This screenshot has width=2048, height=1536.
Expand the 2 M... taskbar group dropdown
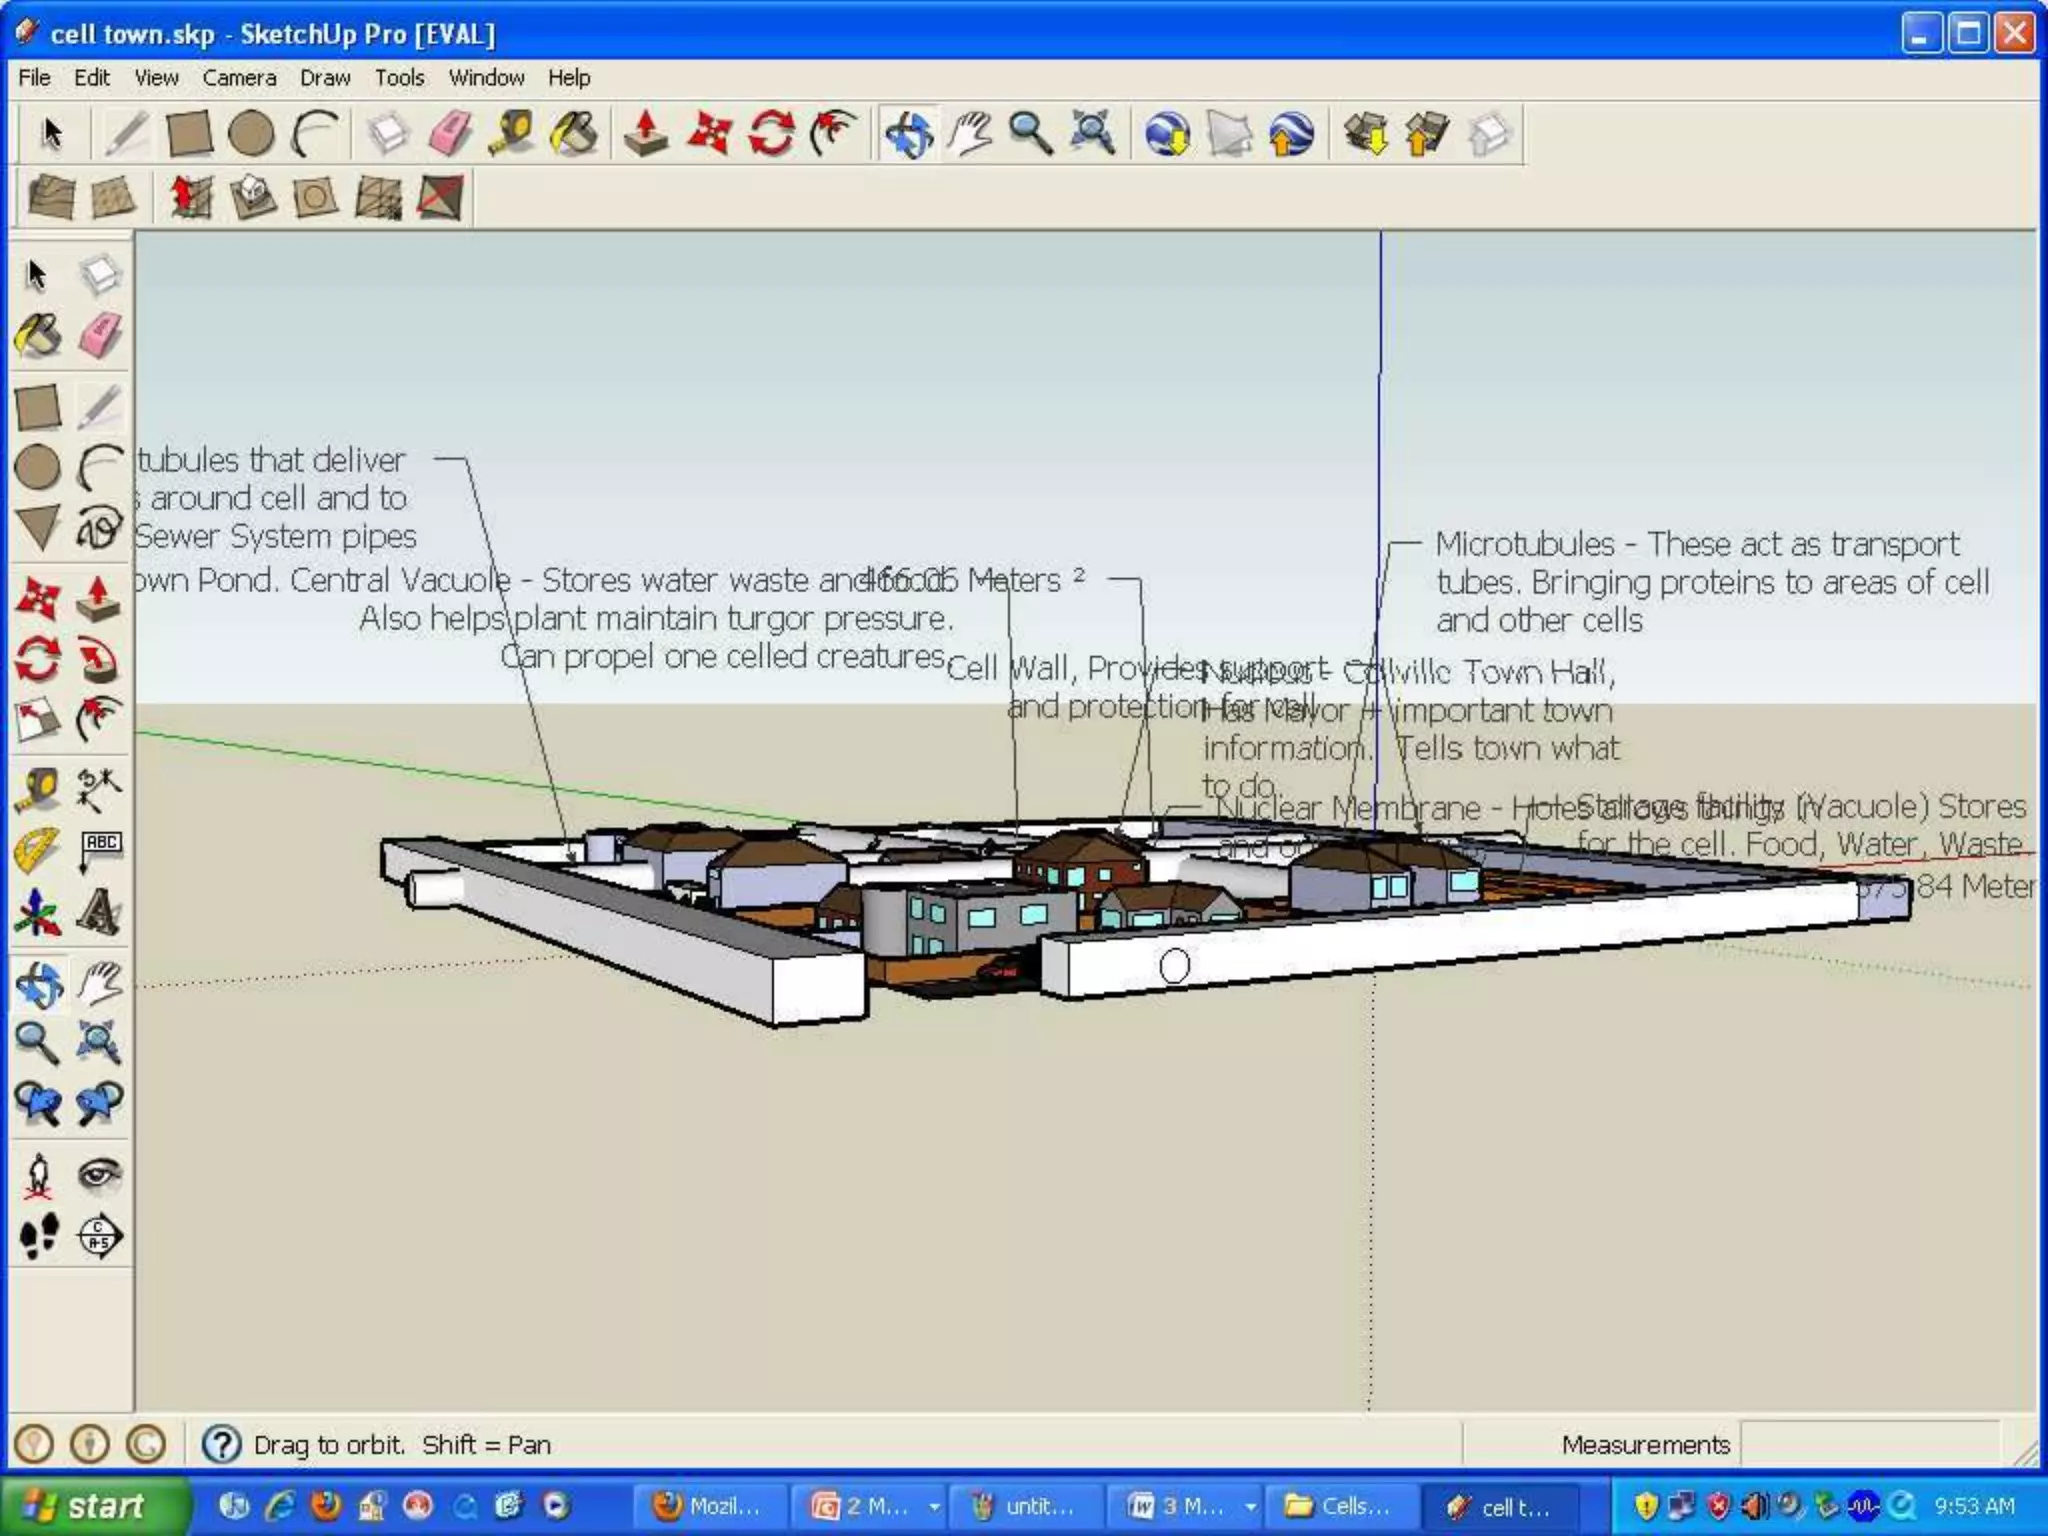(x=934, y=1506)
